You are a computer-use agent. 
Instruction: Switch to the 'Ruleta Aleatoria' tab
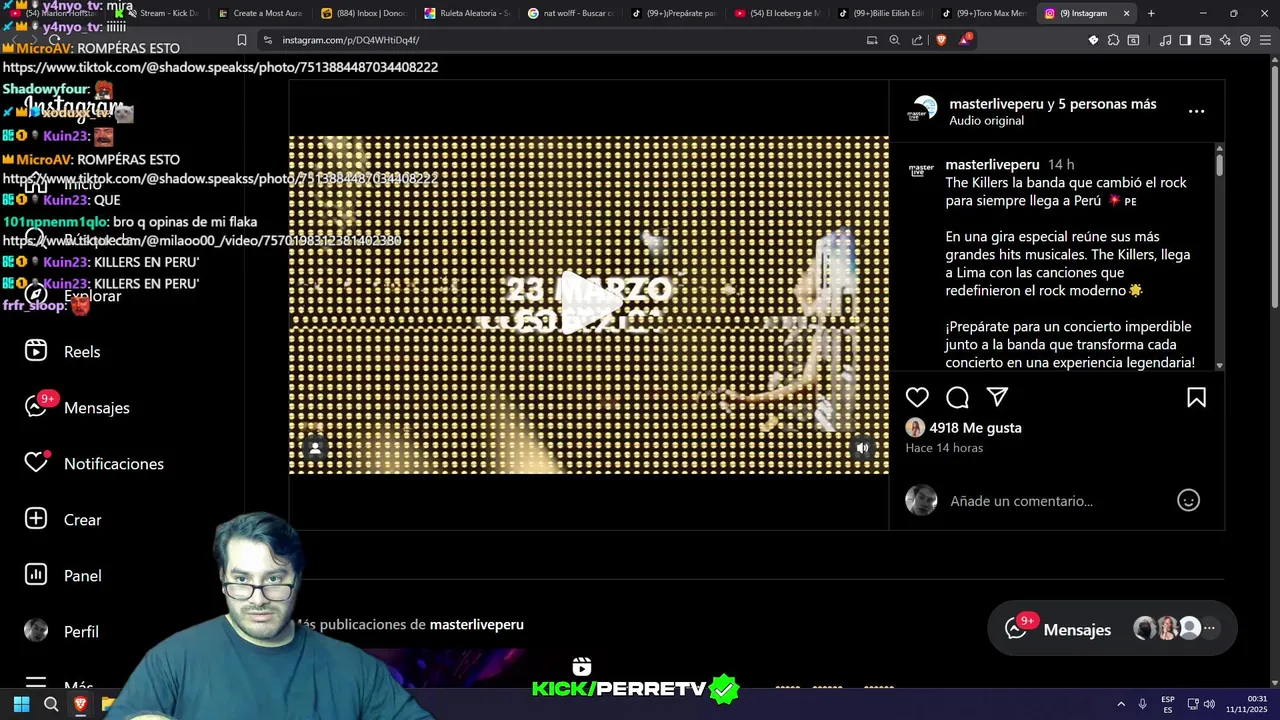click(466, 13)
